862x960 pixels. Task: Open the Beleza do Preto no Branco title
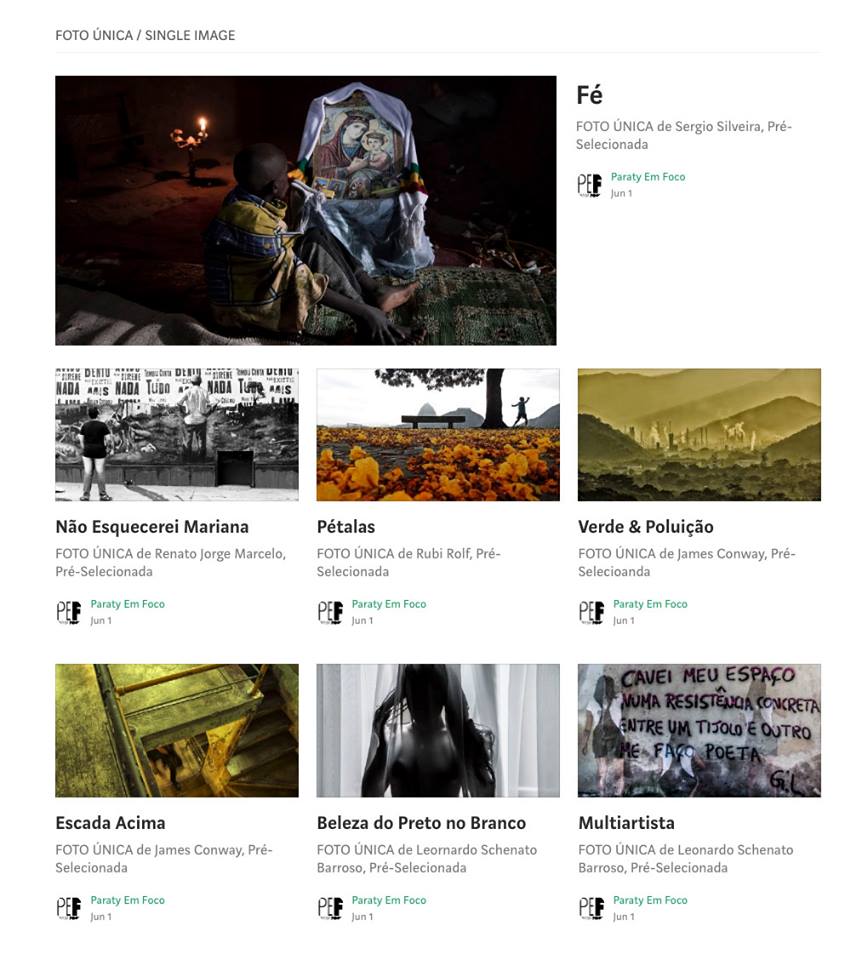point(421,823)
